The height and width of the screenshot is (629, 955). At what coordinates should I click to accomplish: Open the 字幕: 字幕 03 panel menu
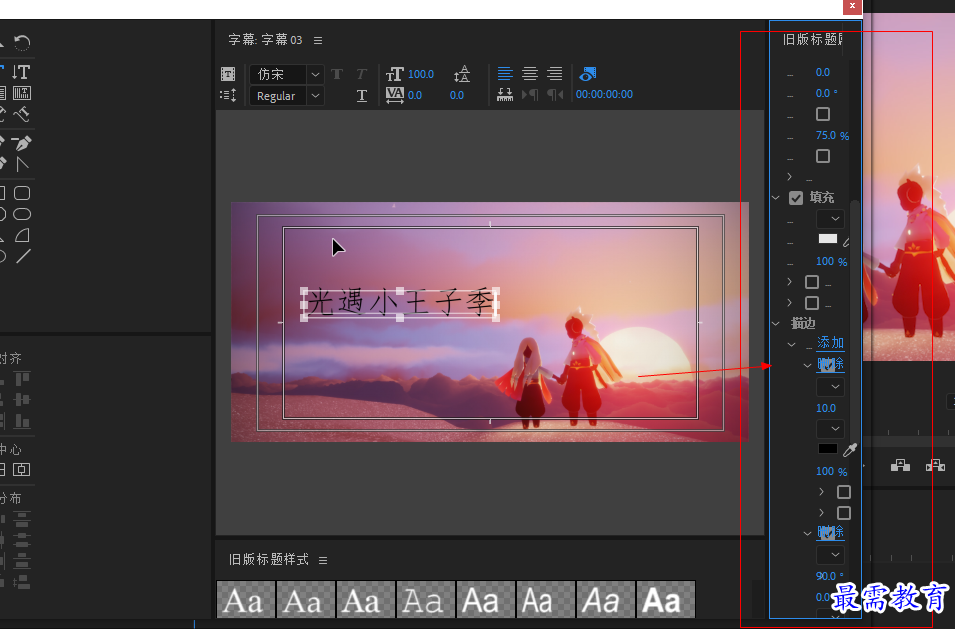click(x=318, y=40)
